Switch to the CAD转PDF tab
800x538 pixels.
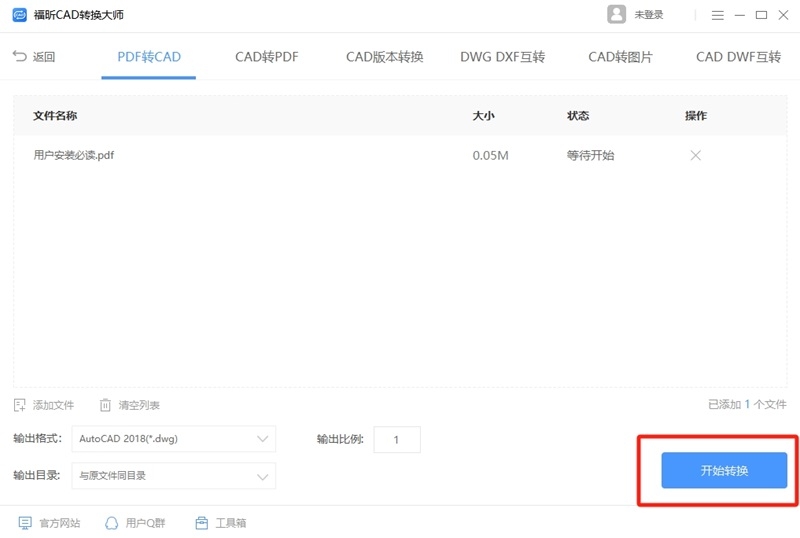pyautogui.click(x=267, y=57)
